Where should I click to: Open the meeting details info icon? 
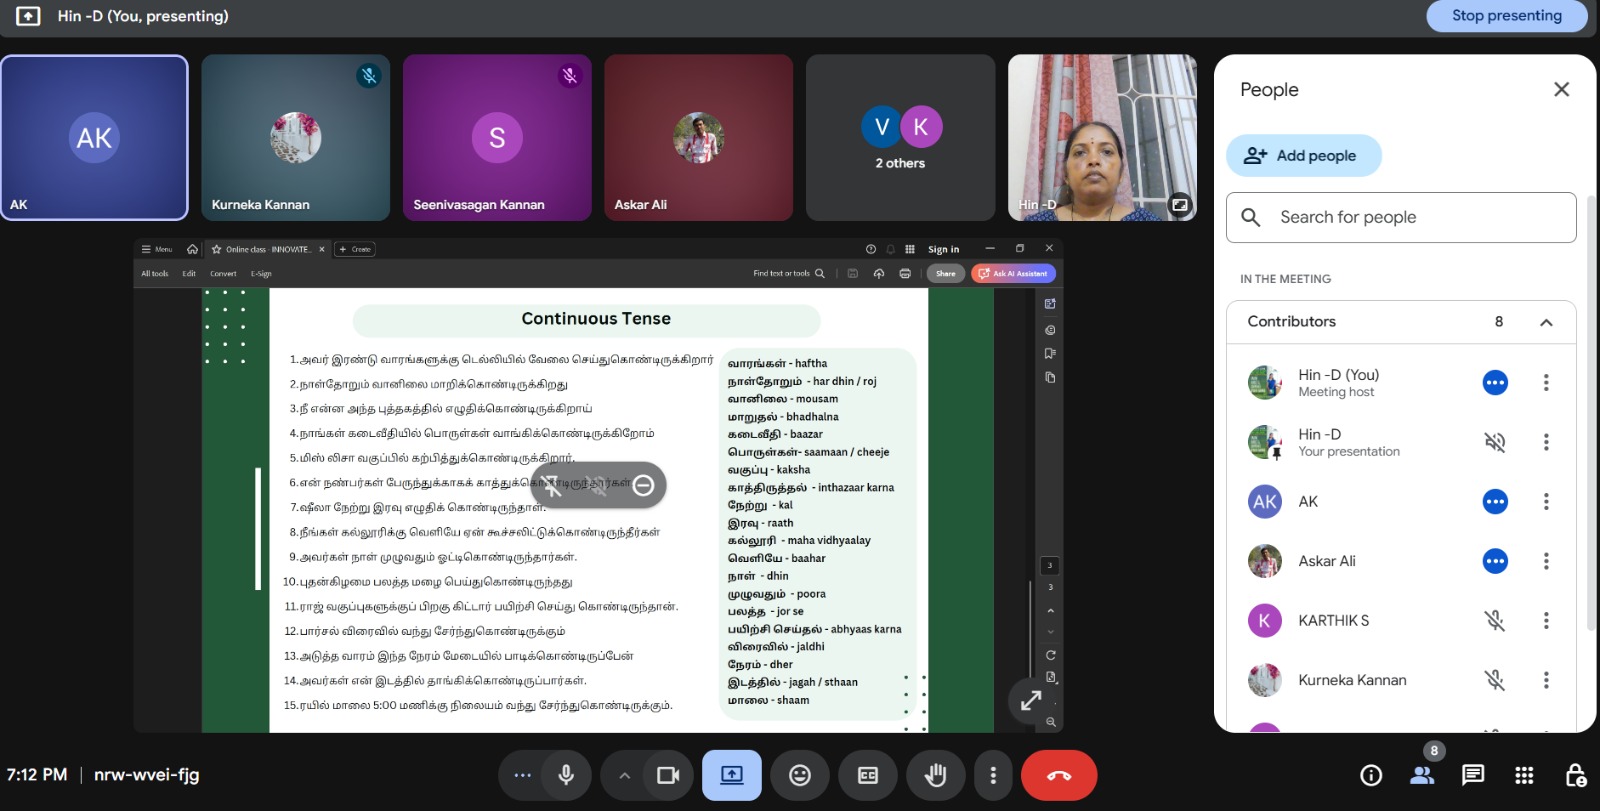pos(1371,775)
